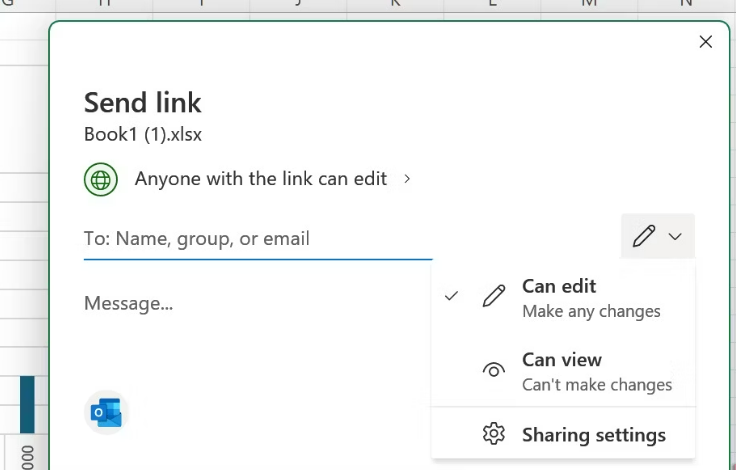
Task: Click the 'Book1 (1).xlsx' file name
Action: pyautogui.click(x=143, y=134)
